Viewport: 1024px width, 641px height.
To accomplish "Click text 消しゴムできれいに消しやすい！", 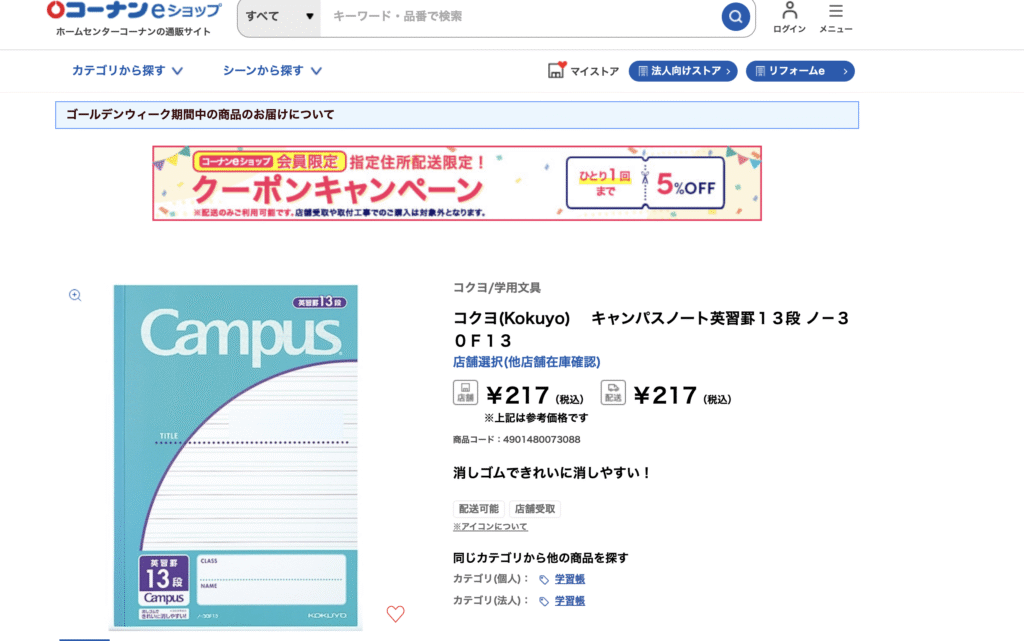I will (x=552, y=473).
